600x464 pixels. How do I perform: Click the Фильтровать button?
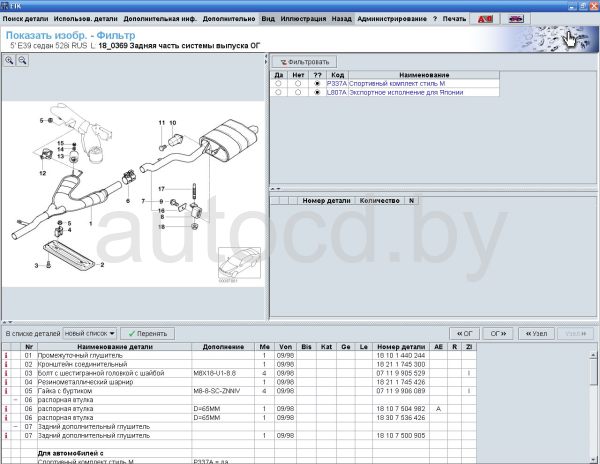point(305,62)
